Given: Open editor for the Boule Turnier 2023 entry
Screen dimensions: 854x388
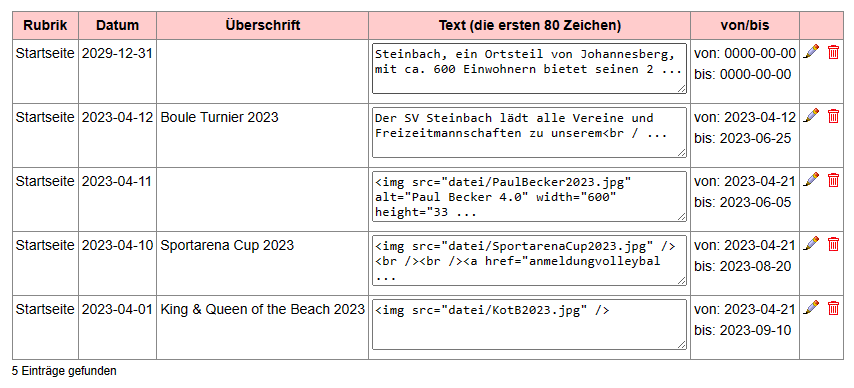Looking at the screenshot, I should coord(811,116).
